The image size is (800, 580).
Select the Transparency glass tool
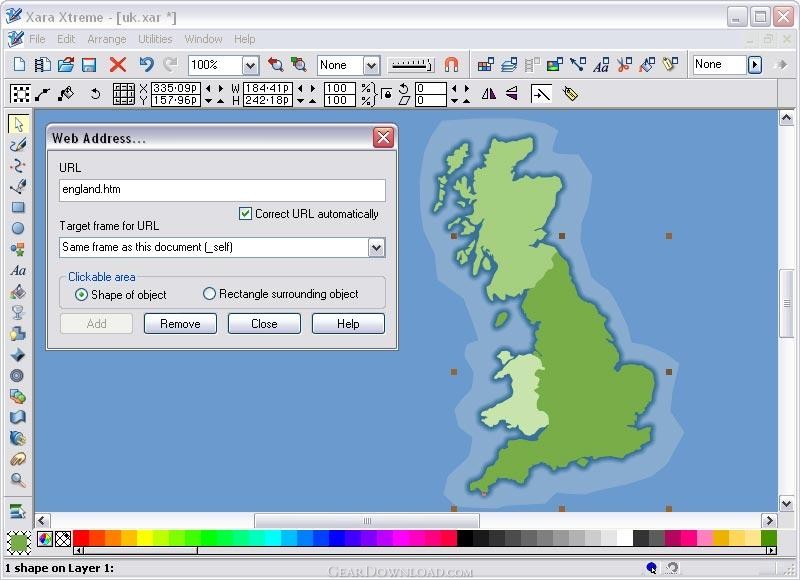(x=18, y=312)
